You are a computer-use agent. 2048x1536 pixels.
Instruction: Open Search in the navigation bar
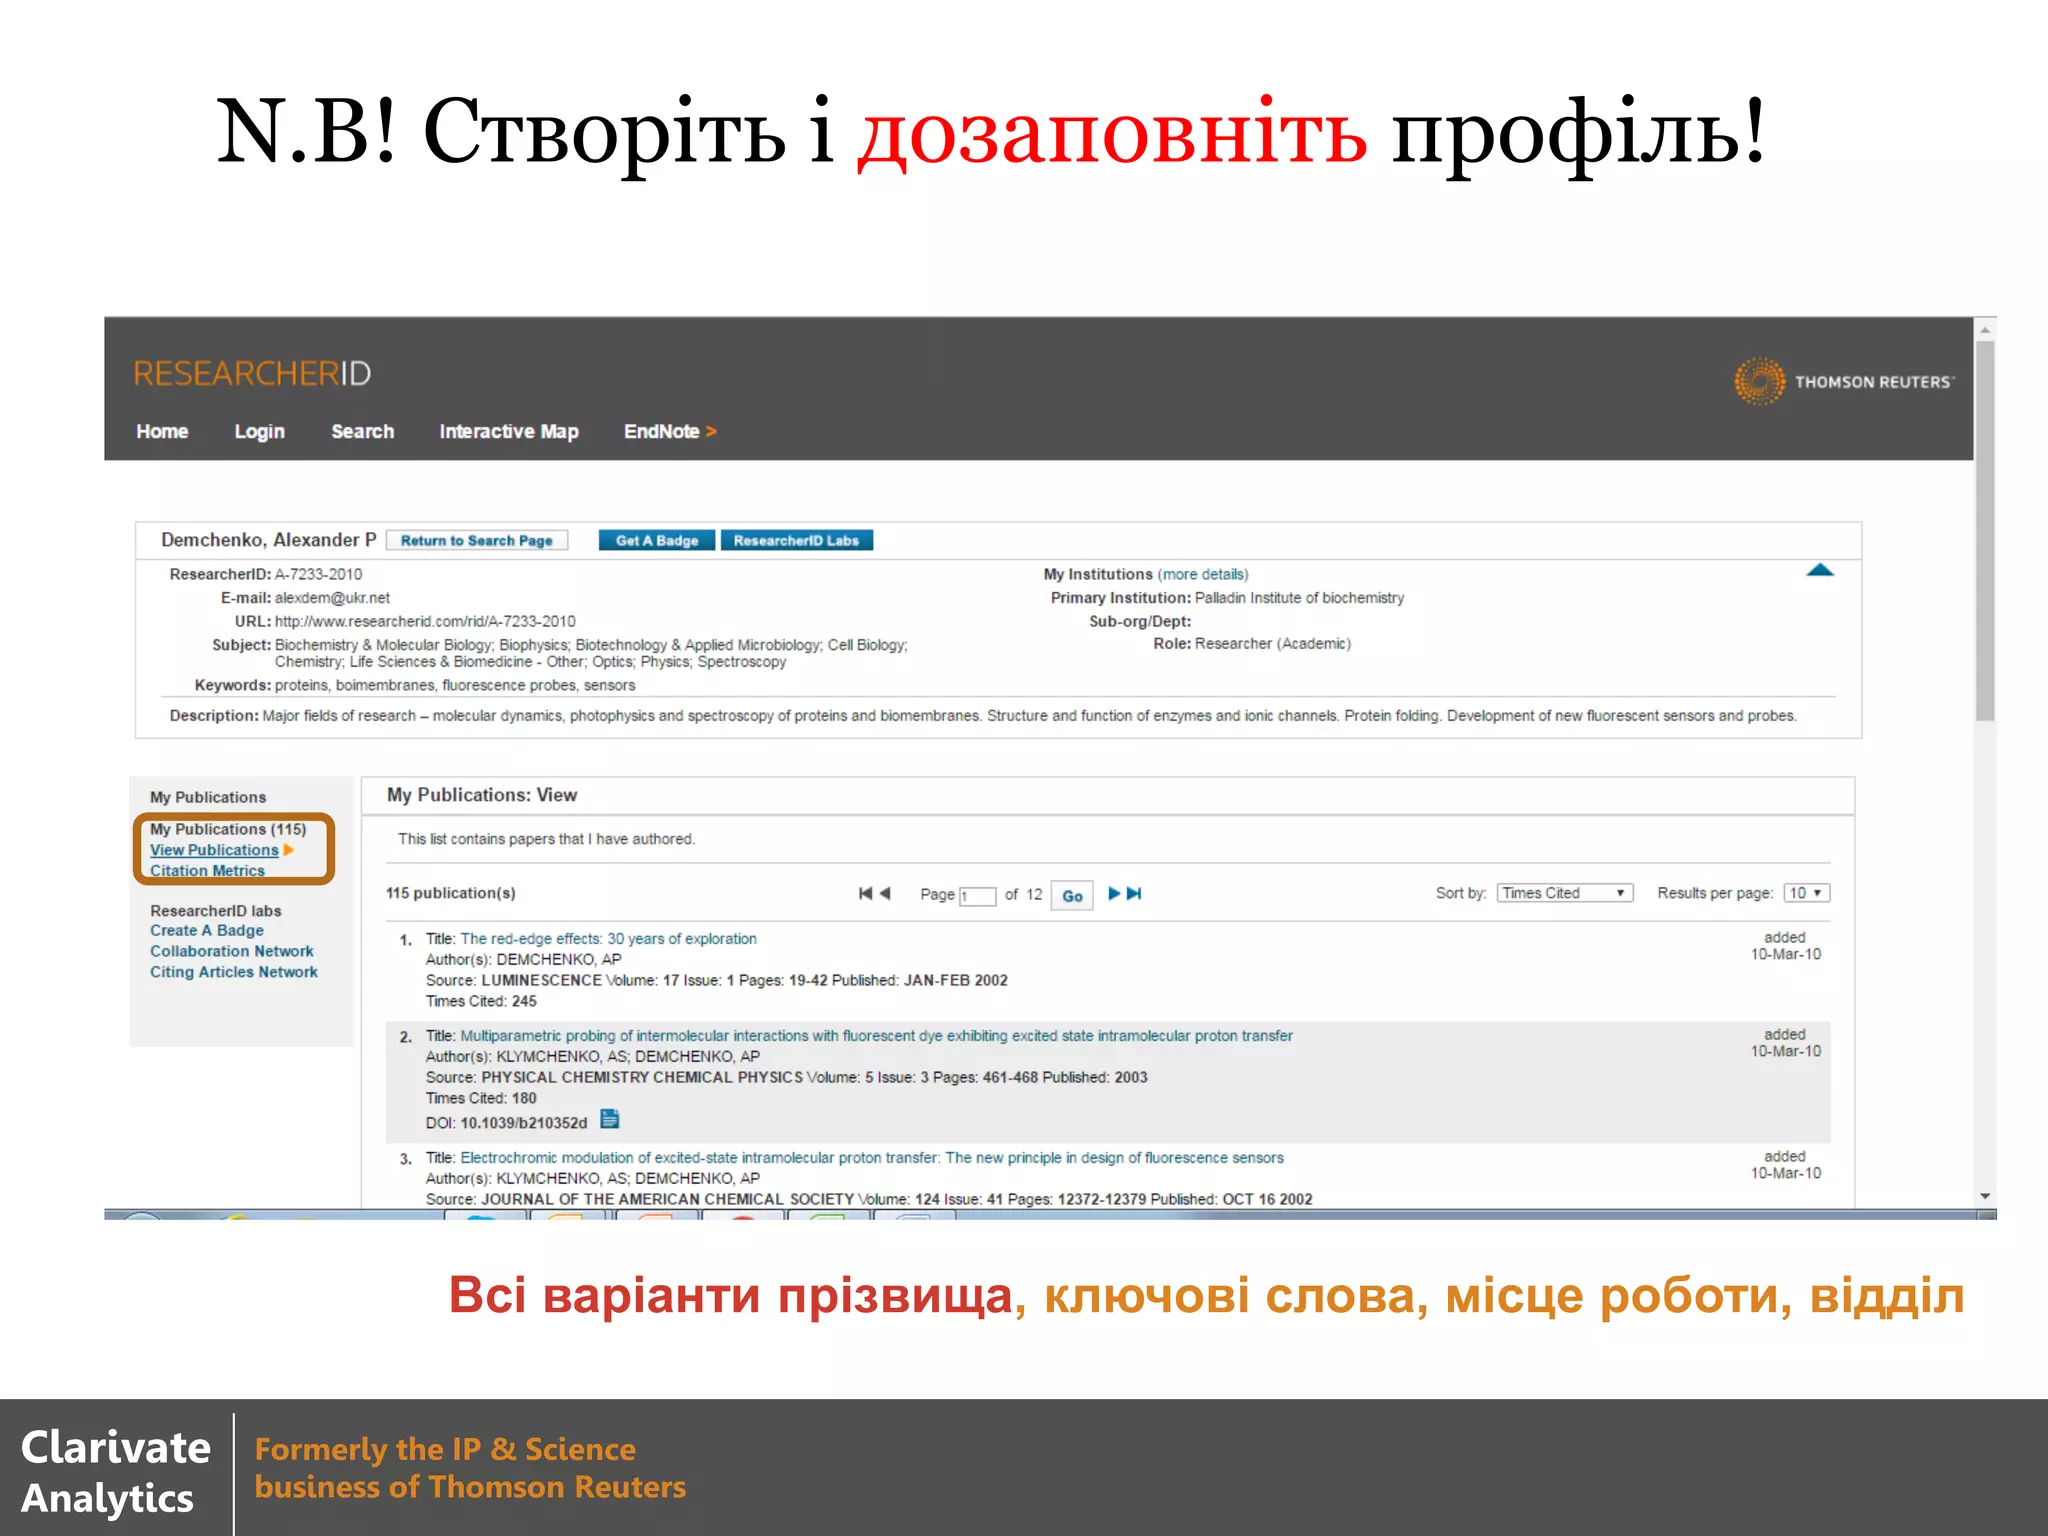[363, 431]
